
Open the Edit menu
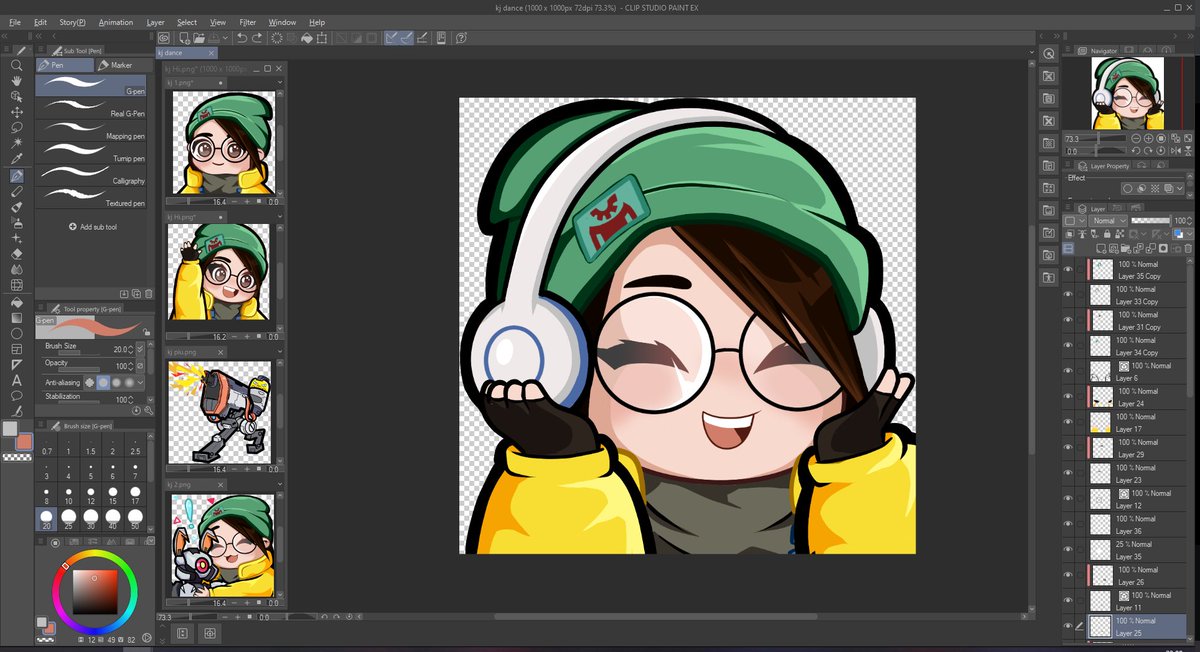(x=40, y=21)
